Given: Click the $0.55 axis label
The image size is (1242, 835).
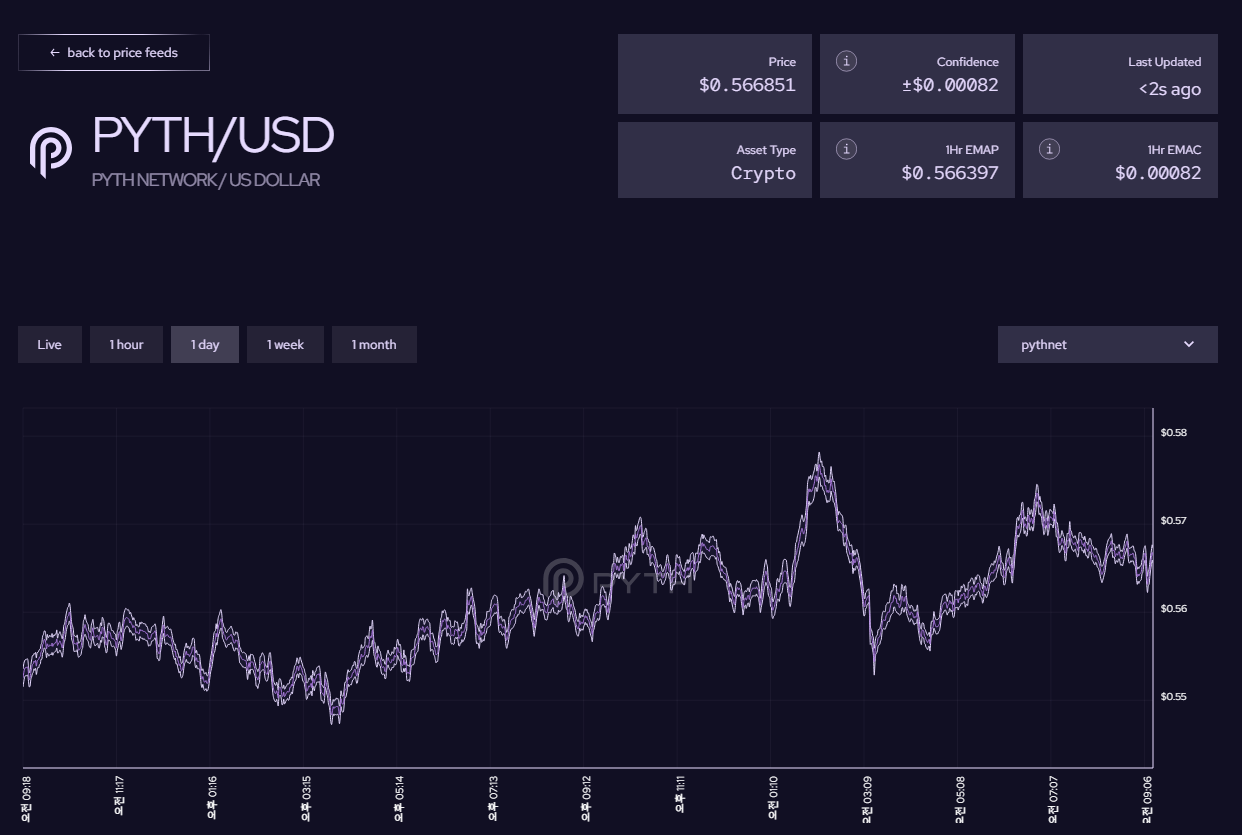Looking at the screenshot, I should [1173, 696].
